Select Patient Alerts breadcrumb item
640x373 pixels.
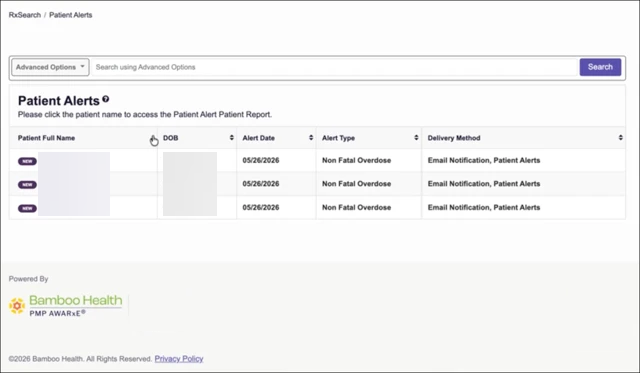pos(71,15)
